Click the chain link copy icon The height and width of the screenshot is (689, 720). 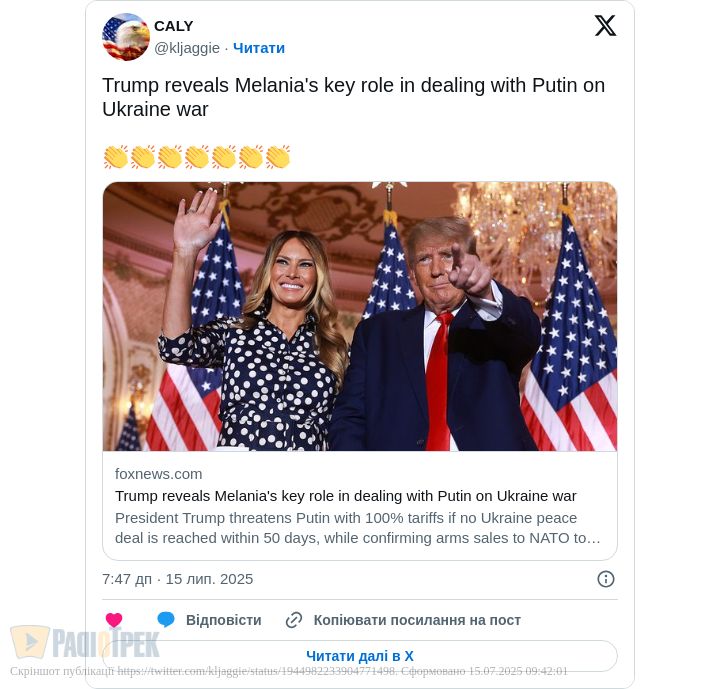(x=294, y=620)
